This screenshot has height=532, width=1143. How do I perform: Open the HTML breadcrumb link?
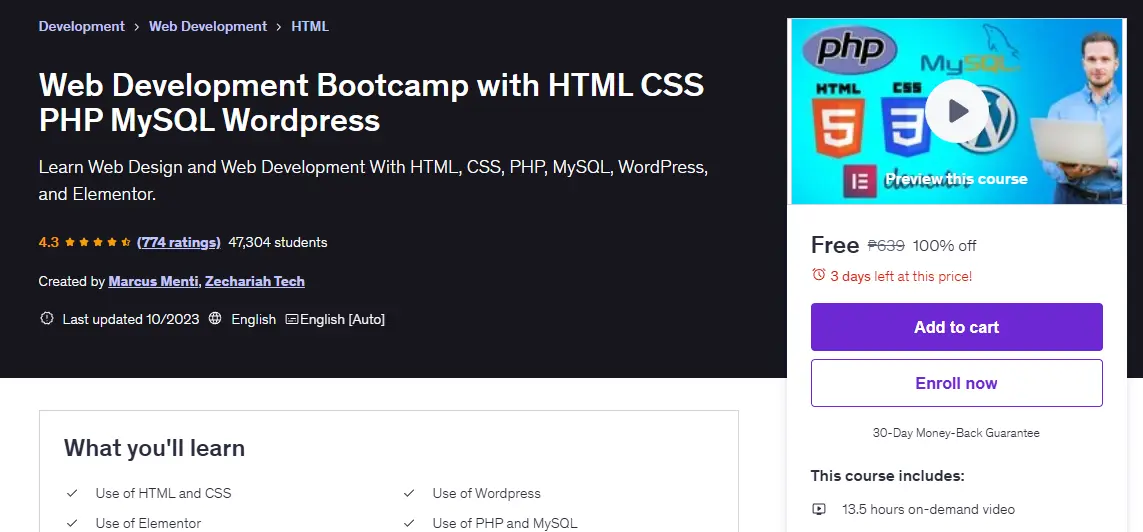click(310, 26)
